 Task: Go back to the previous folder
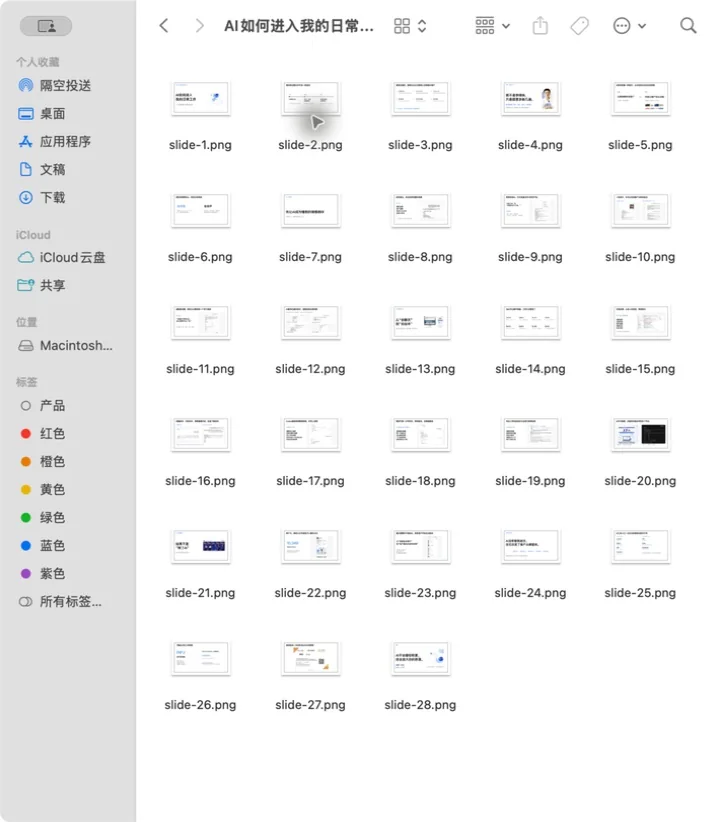click(164, 26)
